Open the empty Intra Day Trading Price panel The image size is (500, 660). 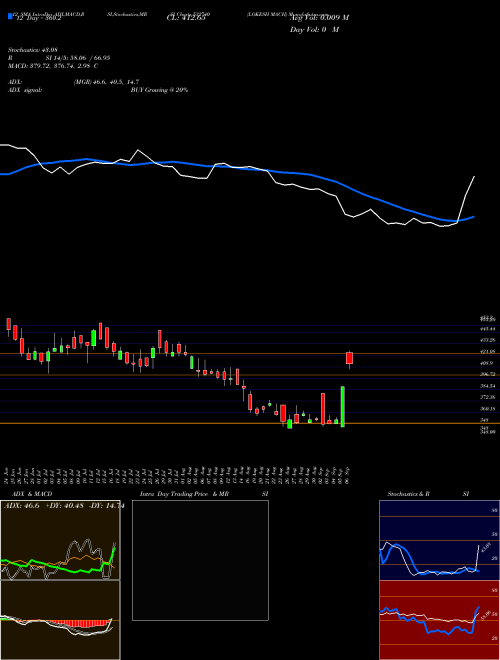coord(200,560)
